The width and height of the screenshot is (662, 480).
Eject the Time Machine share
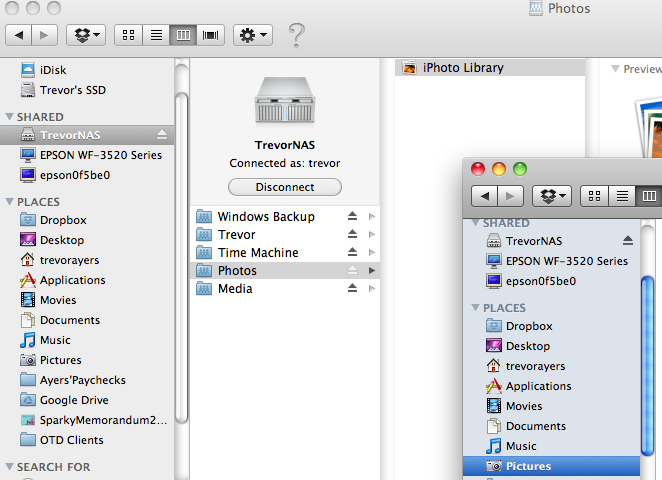pyautogui.click(x=353, y=252)
